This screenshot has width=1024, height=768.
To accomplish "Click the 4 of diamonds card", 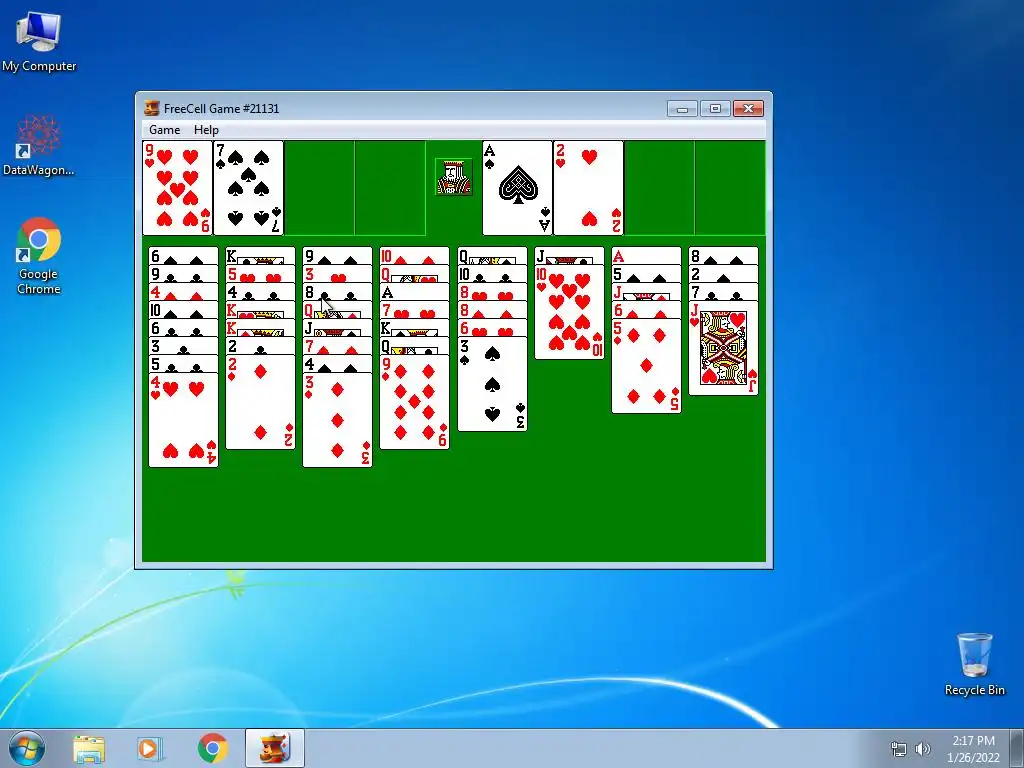I will 184,292.
